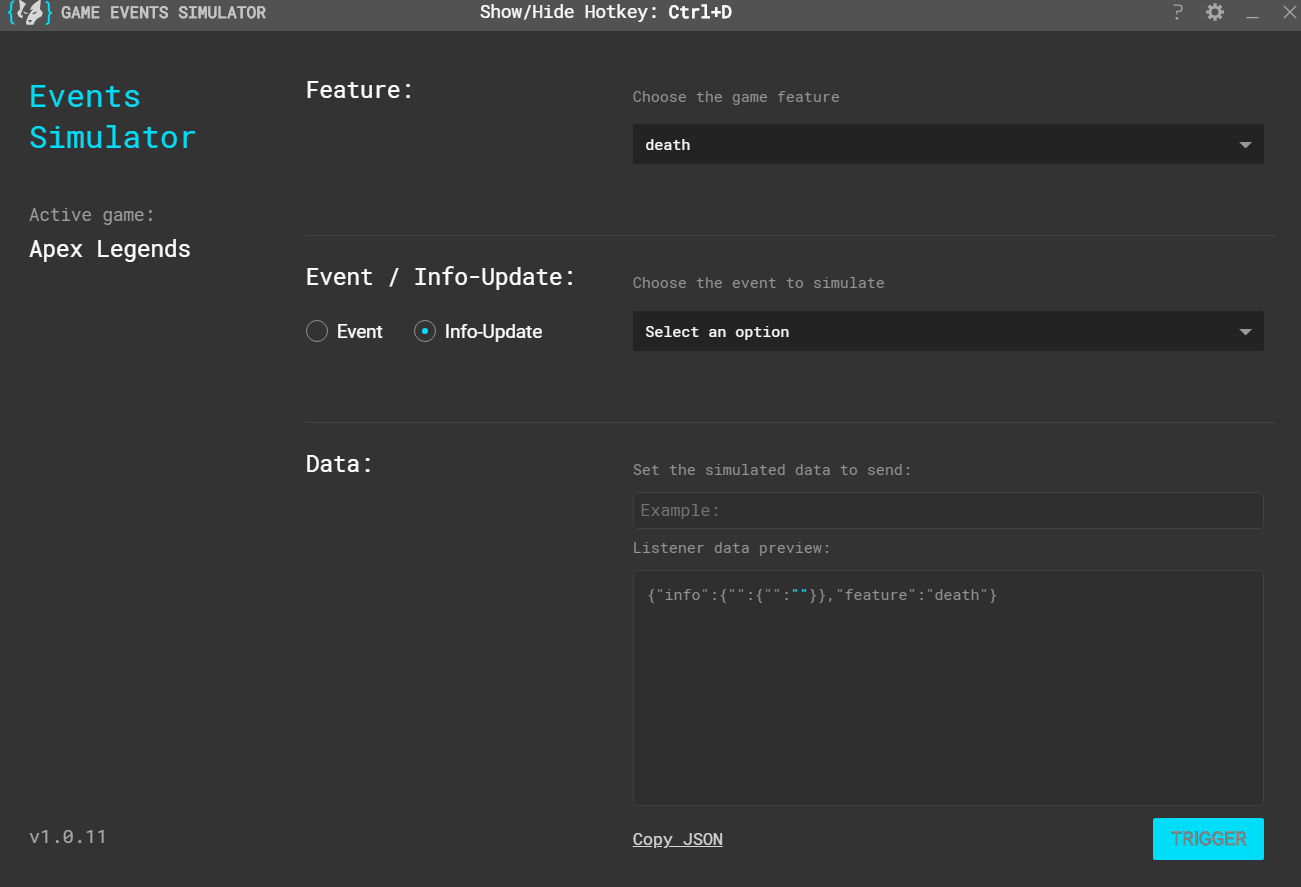Expand the game feature dropdown showing death
This screenshot has width=1301, height=887.
click(x=948, y=144)
